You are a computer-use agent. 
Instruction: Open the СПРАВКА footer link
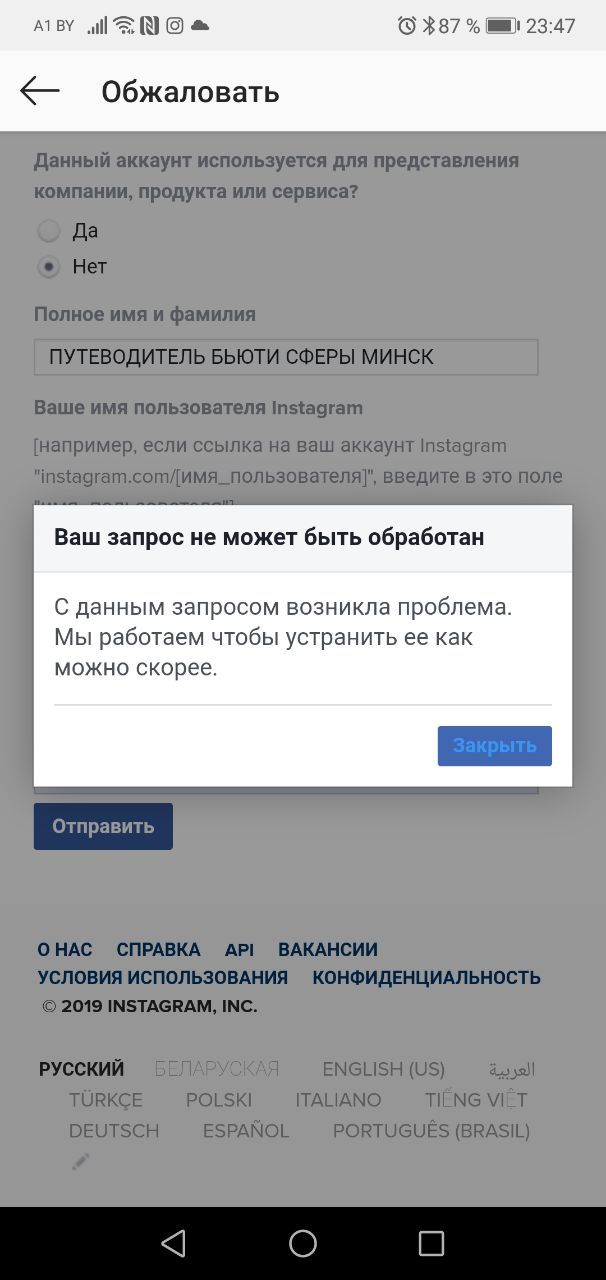click(158, 950)
